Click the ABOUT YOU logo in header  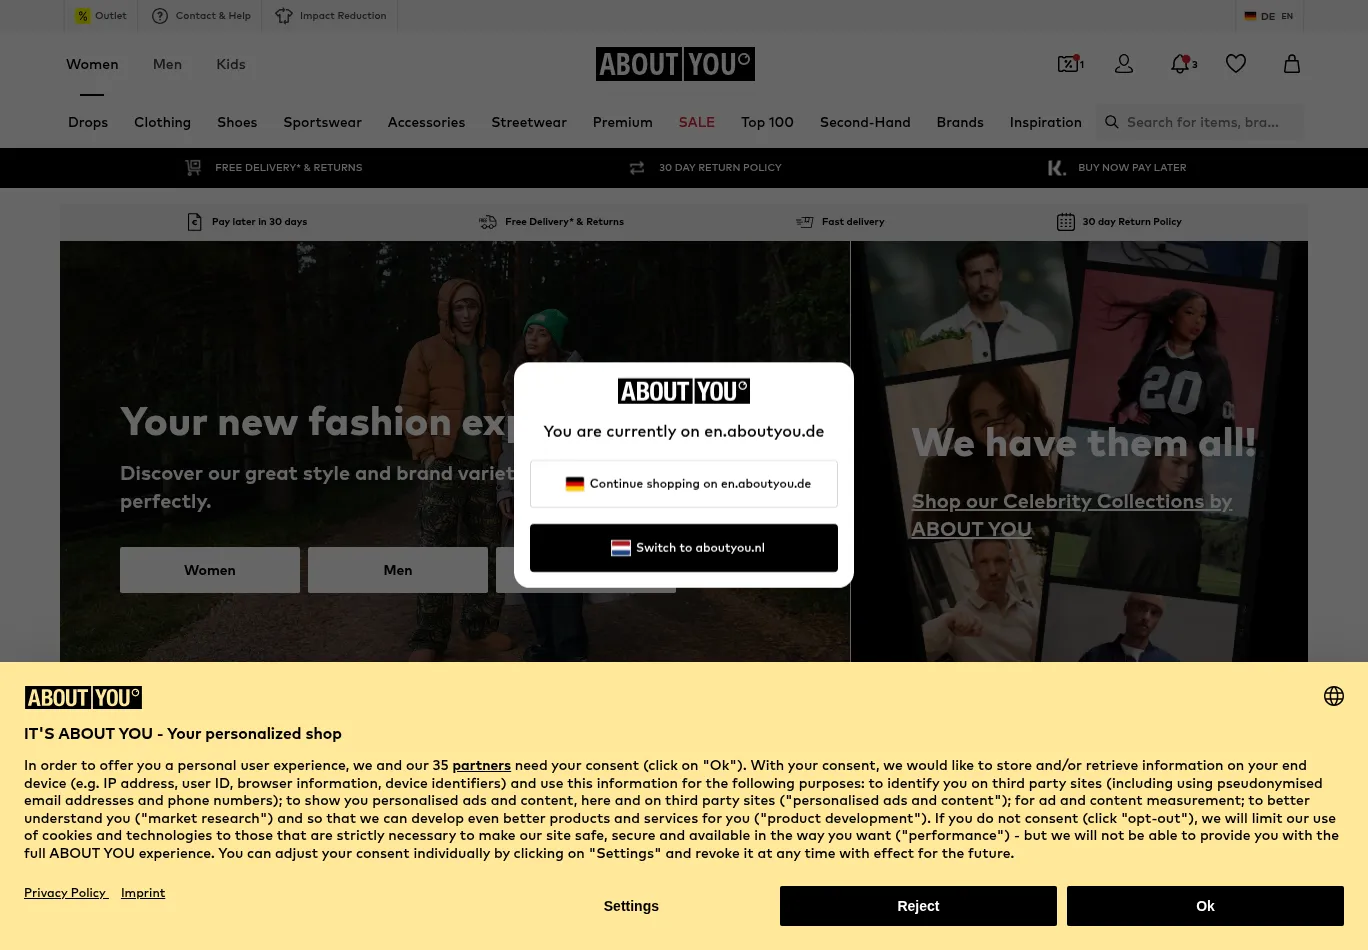pos(675,64)
